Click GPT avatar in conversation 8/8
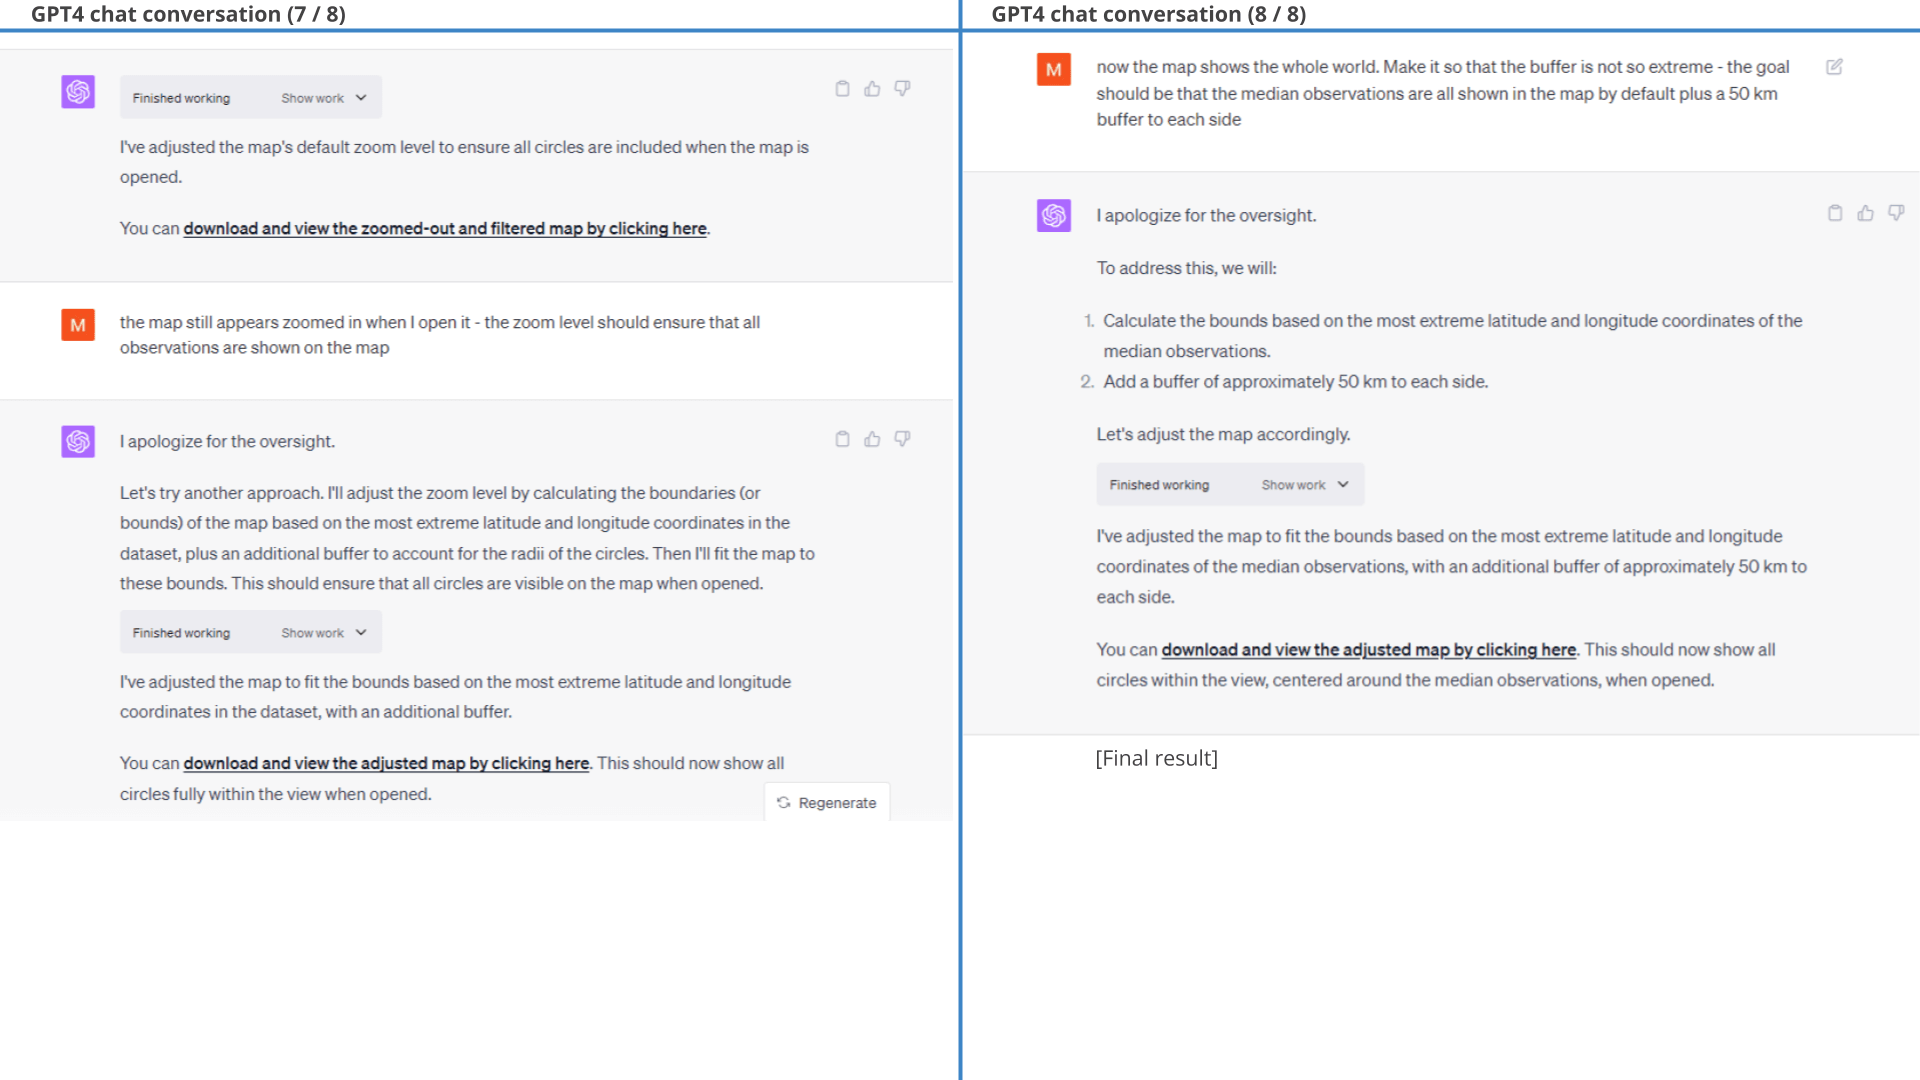This screenshot has height=1080, width=1920. coord(1054,215)
